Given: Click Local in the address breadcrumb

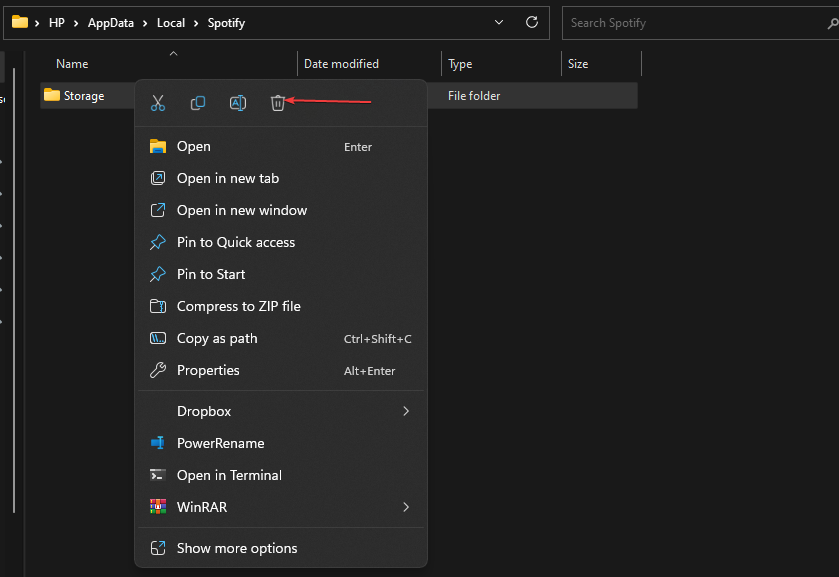Looking at the screenshot, I should click(171, 23).
